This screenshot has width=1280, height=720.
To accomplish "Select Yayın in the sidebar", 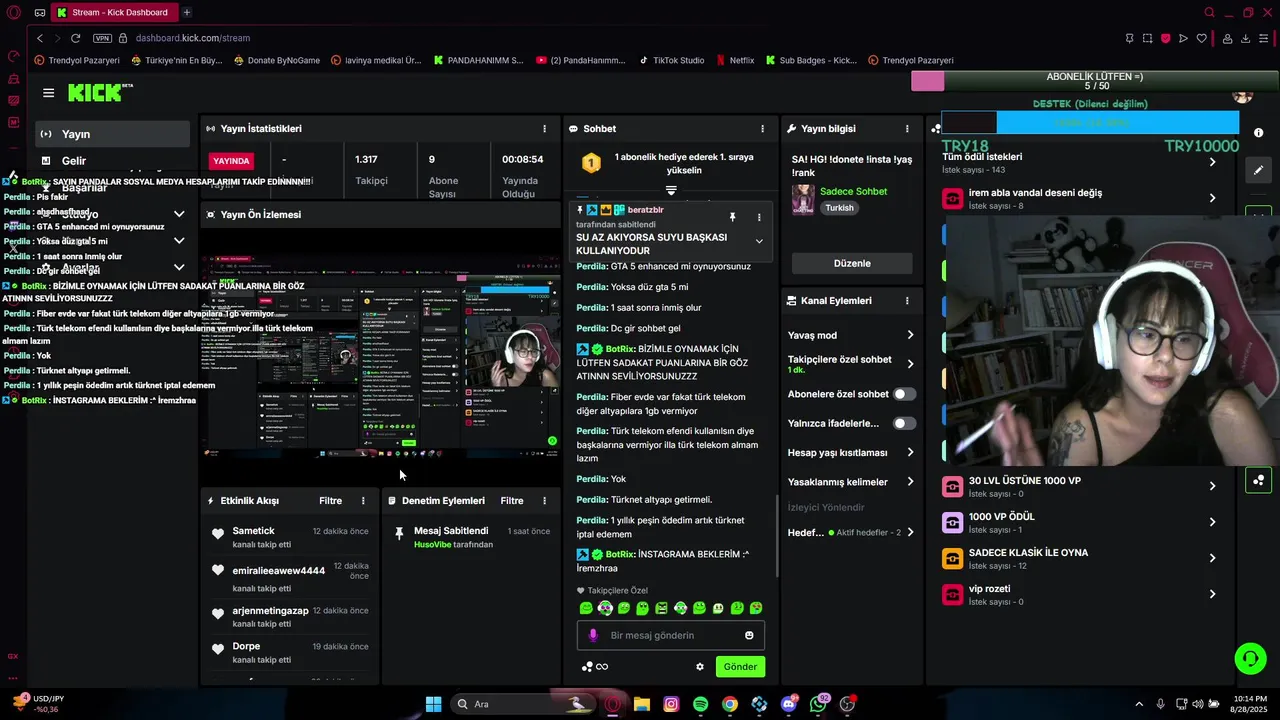I will pyautogui.click(x=113, y=134).
